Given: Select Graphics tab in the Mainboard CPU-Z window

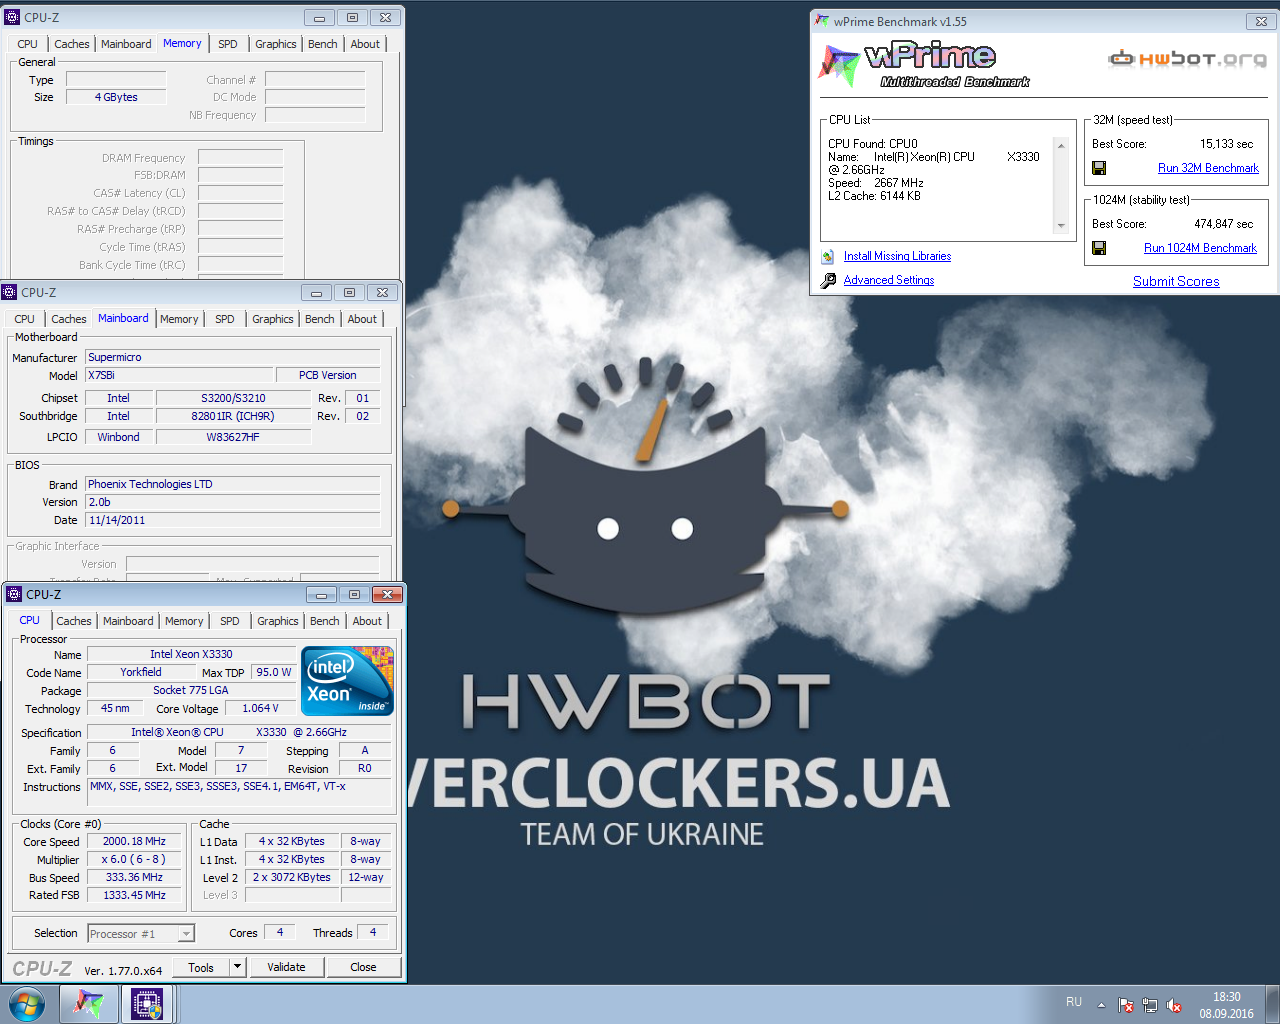Looking at the screenshot, I should (x=273, y=319).
